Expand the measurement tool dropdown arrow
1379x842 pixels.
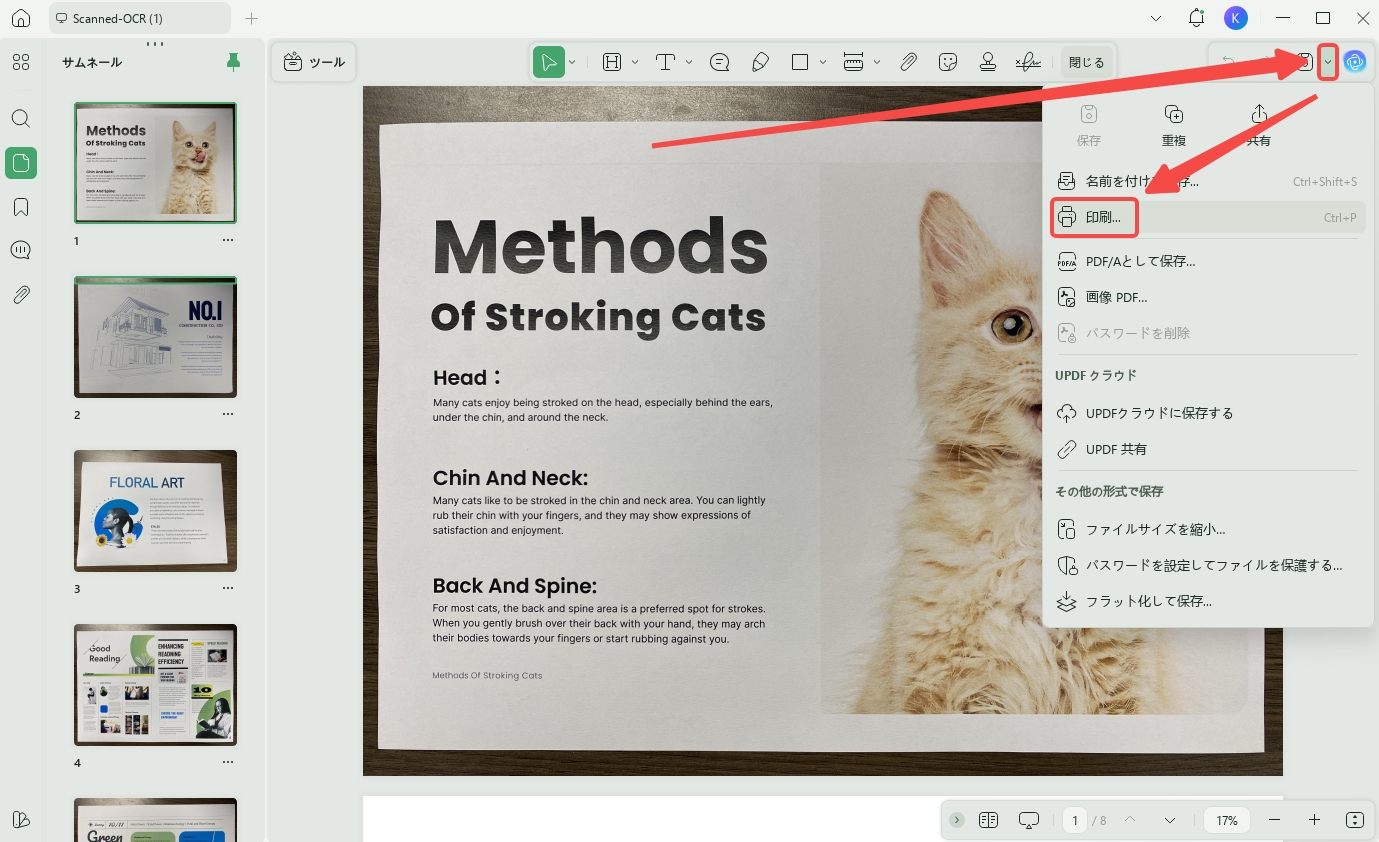[x=877, y=62]
